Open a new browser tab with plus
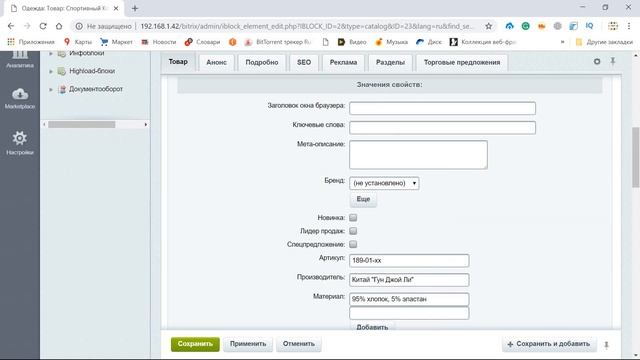This screenshot has width=640, height=360. coord(135,8)
